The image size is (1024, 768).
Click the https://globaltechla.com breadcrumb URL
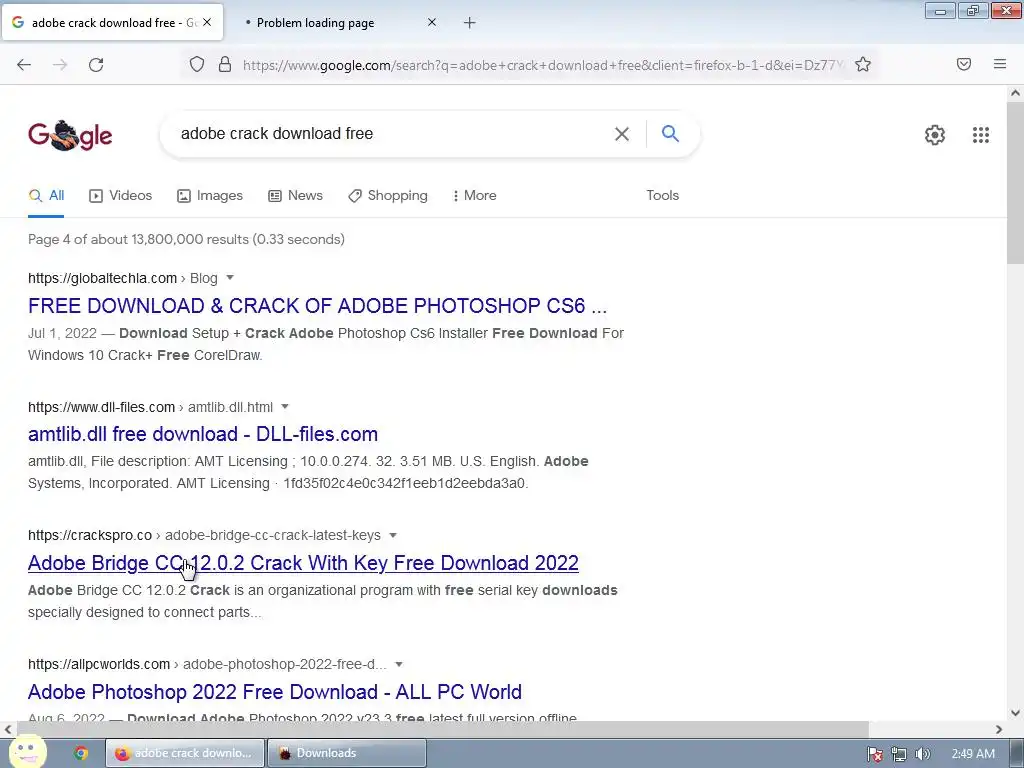(x=103, y=278)
